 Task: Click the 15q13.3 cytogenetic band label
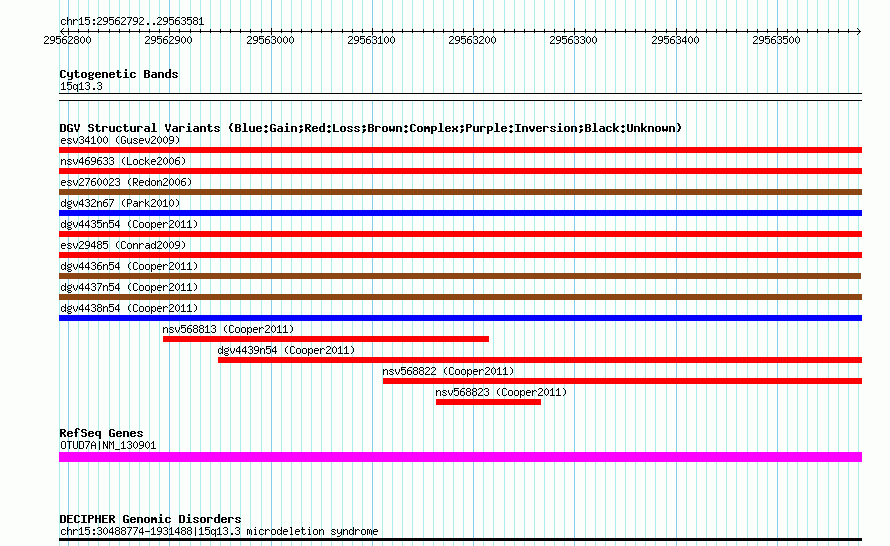point(81,86)
